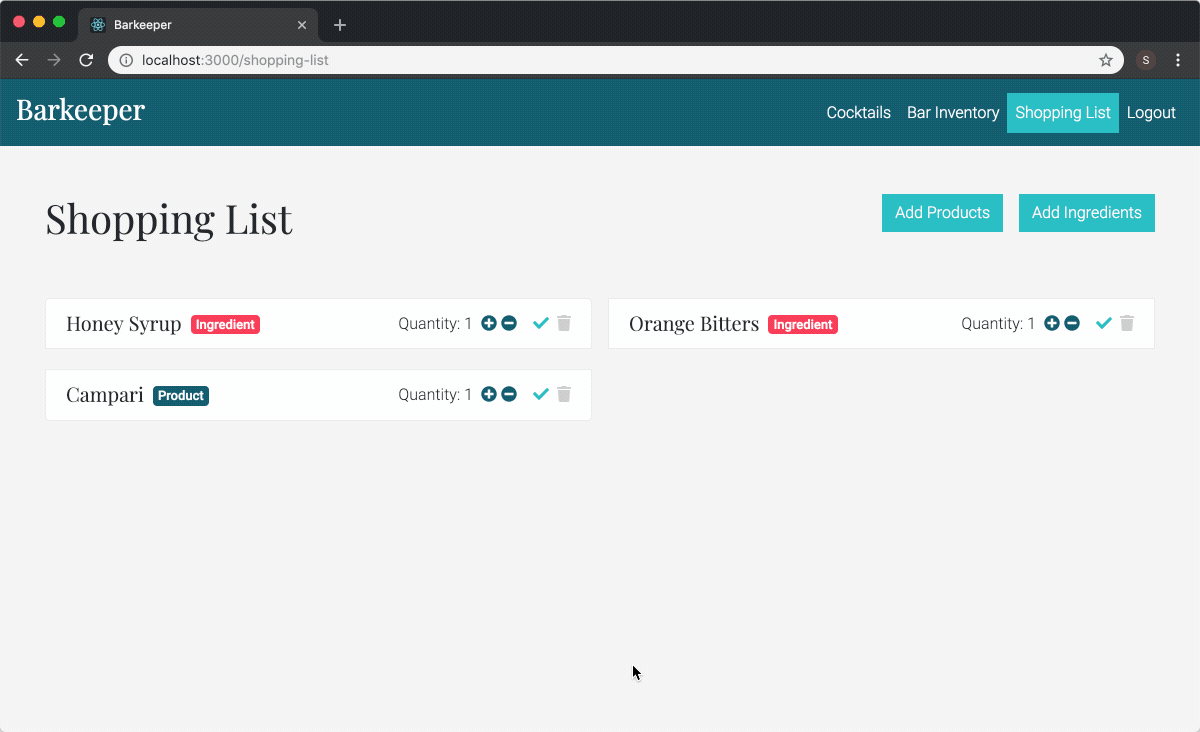Viewport: 1200px width, 732px height.
Task: Go to Bar Inventory in navigation
Action: click(953, 113)
